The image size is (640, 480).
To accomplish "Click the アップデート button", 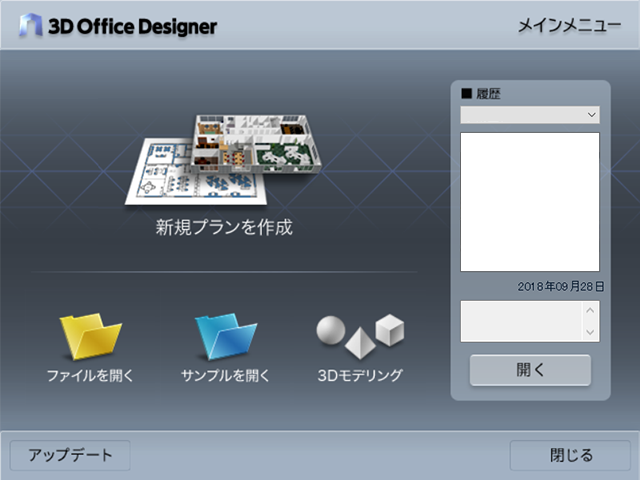I will (70, 455).
